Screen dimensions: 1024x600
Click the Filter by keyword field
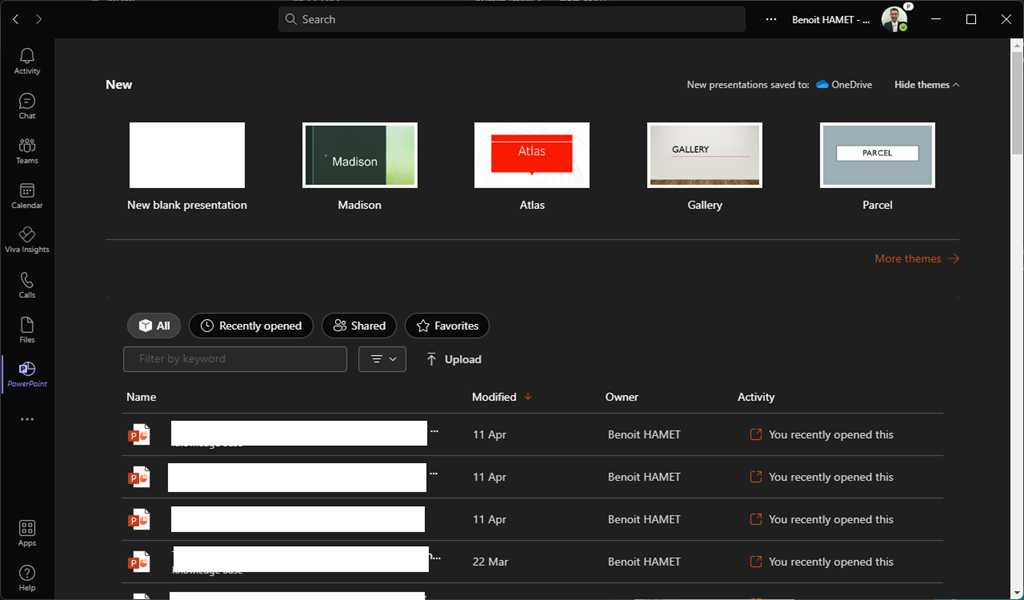point(235,359)
